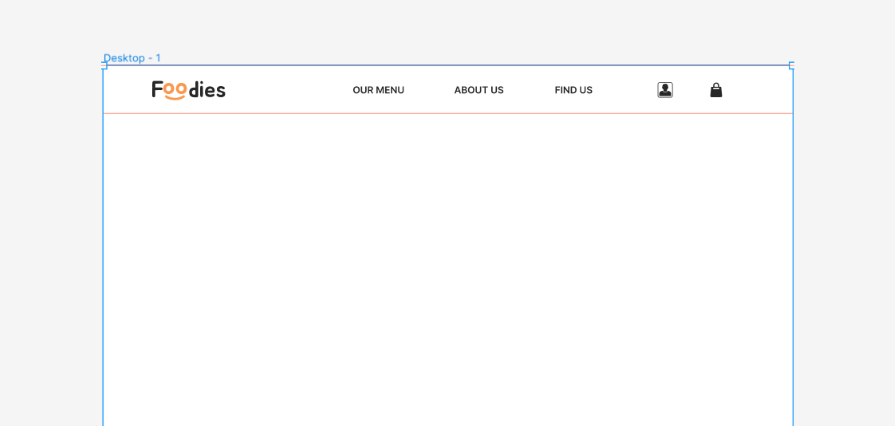Click the orange smiley 'oo' in logo
The image size is (895, 426).
pyautogui.click(x=175, y=91)
